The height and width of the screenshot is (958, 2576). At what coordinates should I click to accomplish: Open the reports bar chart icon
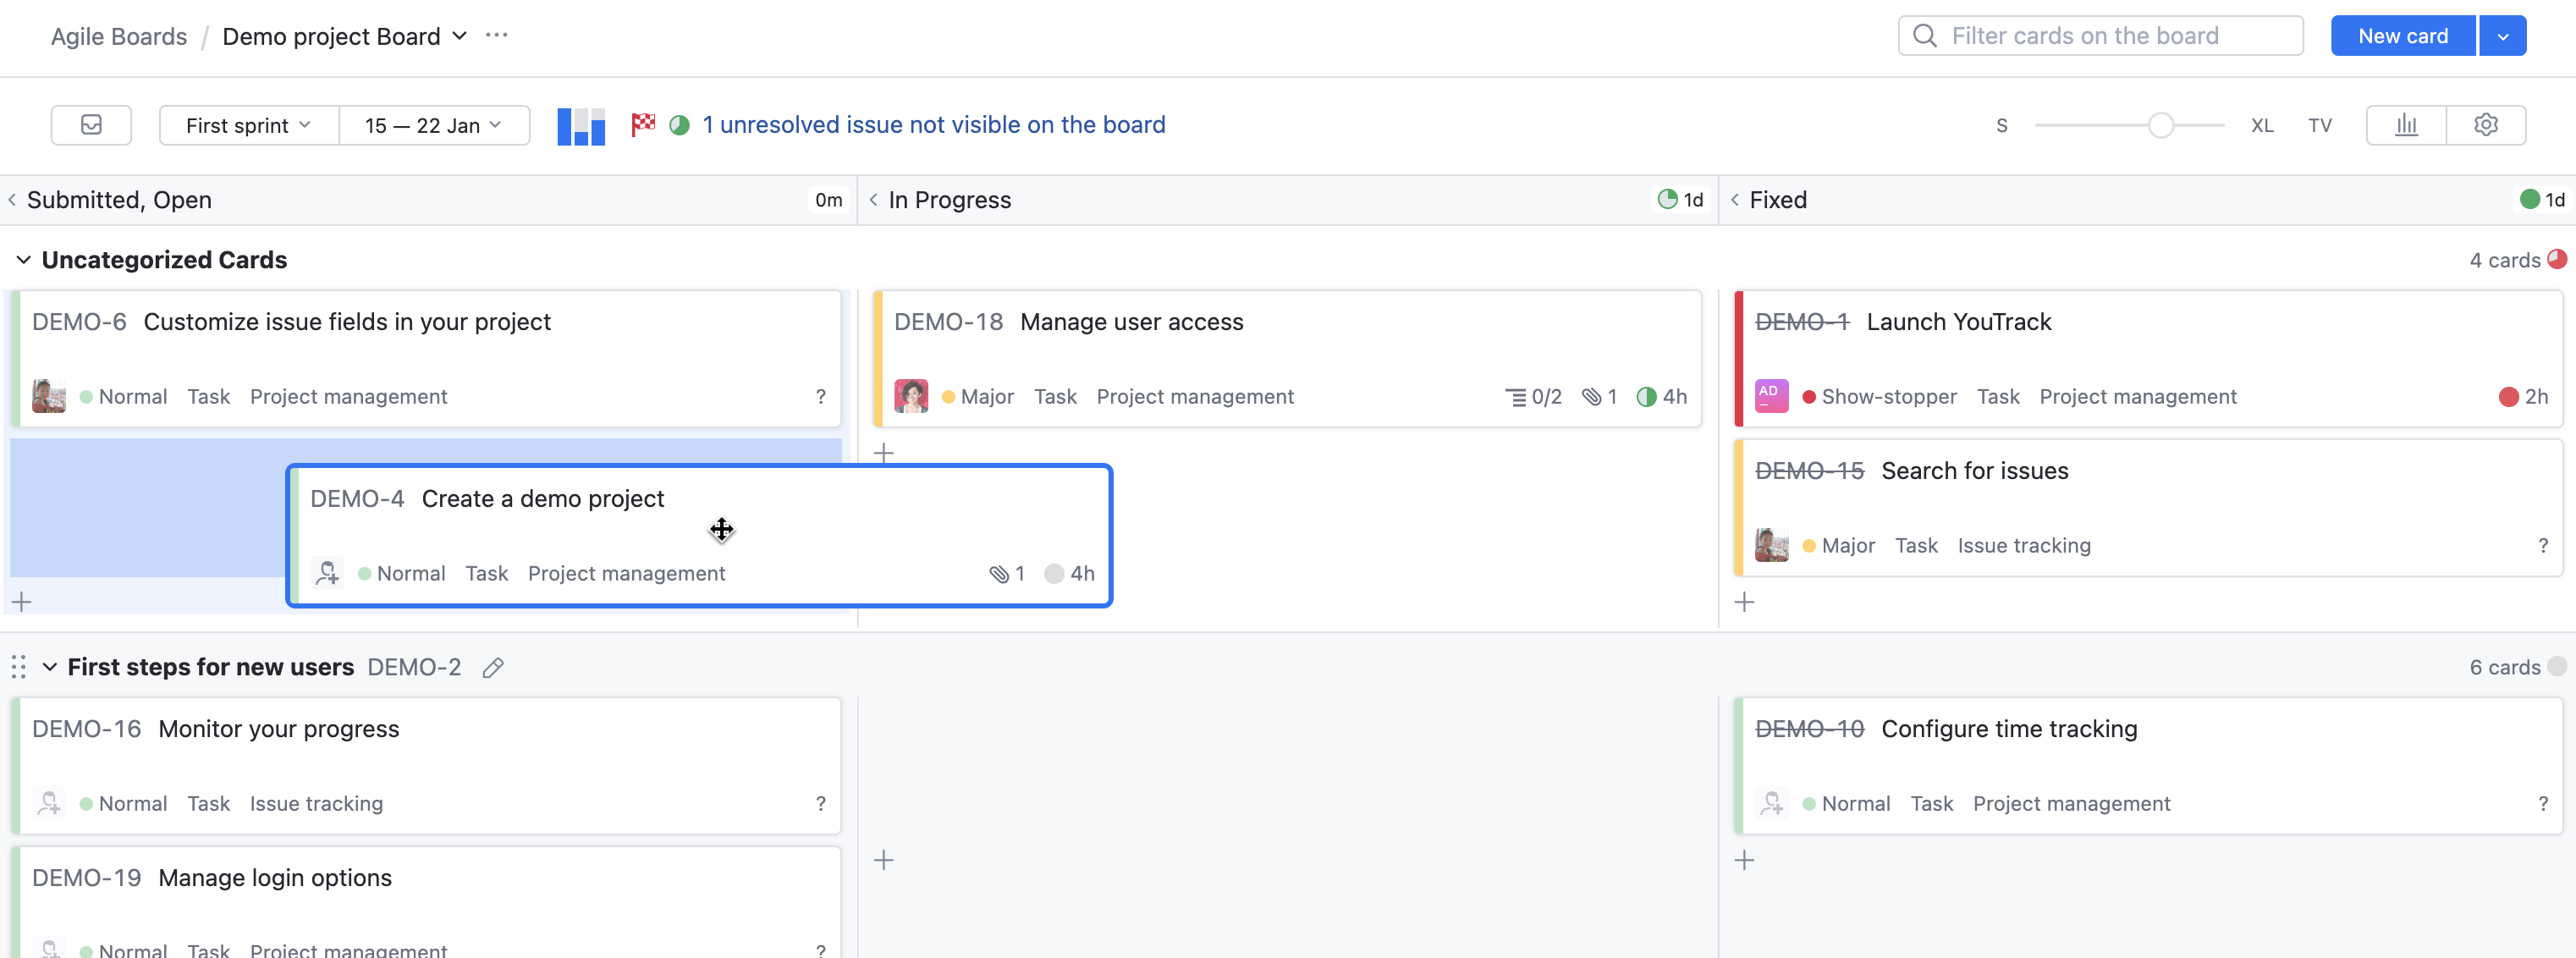tap(2406, 125)
